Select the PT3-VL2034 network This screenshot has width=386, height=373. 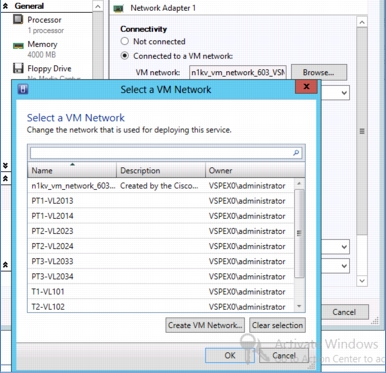tap(161, 276)
